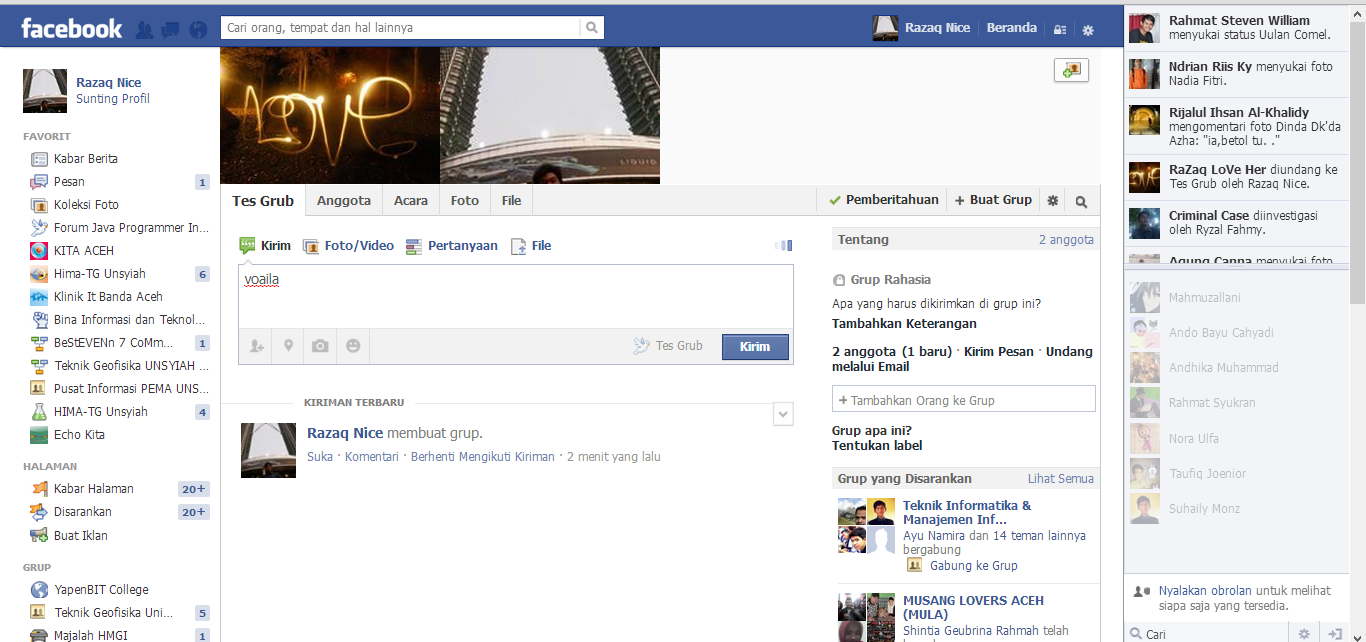Click the search magnifier button

(x=593, y=28)
